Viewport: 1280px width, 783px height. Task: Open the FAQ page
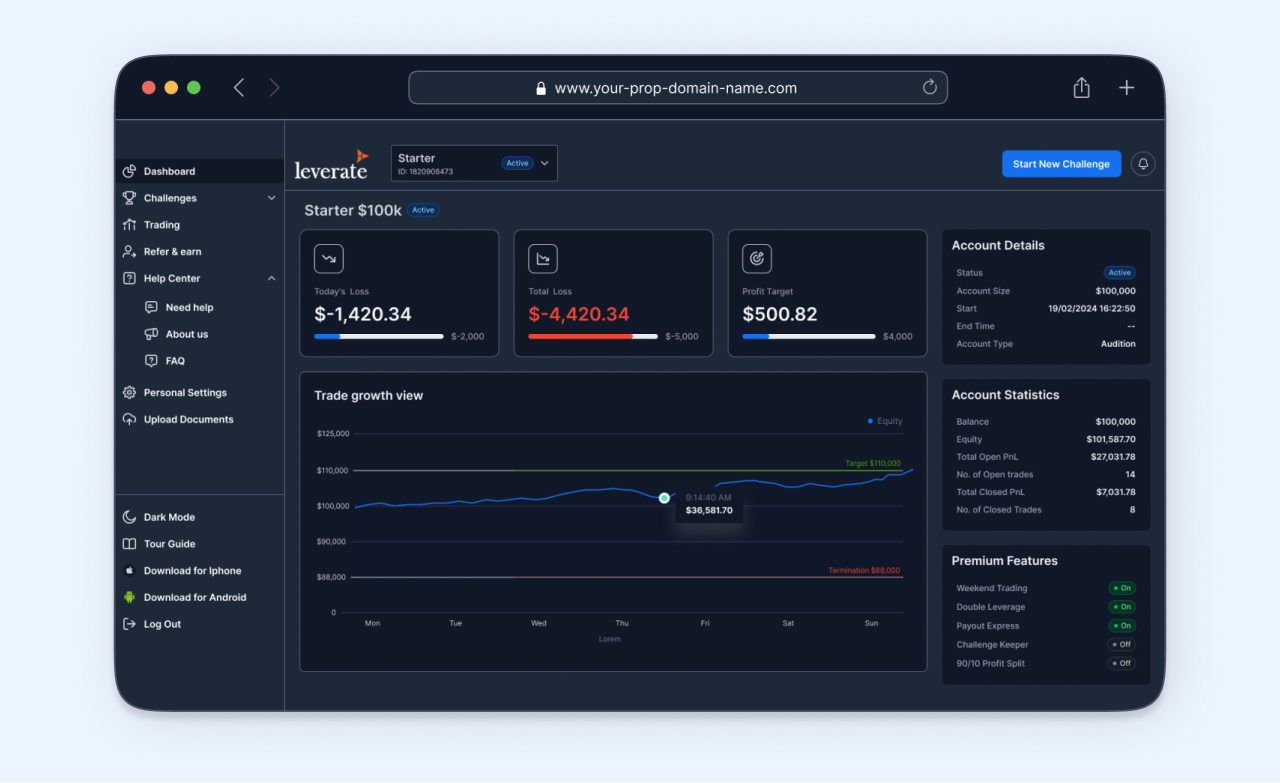tap(177, 361)
